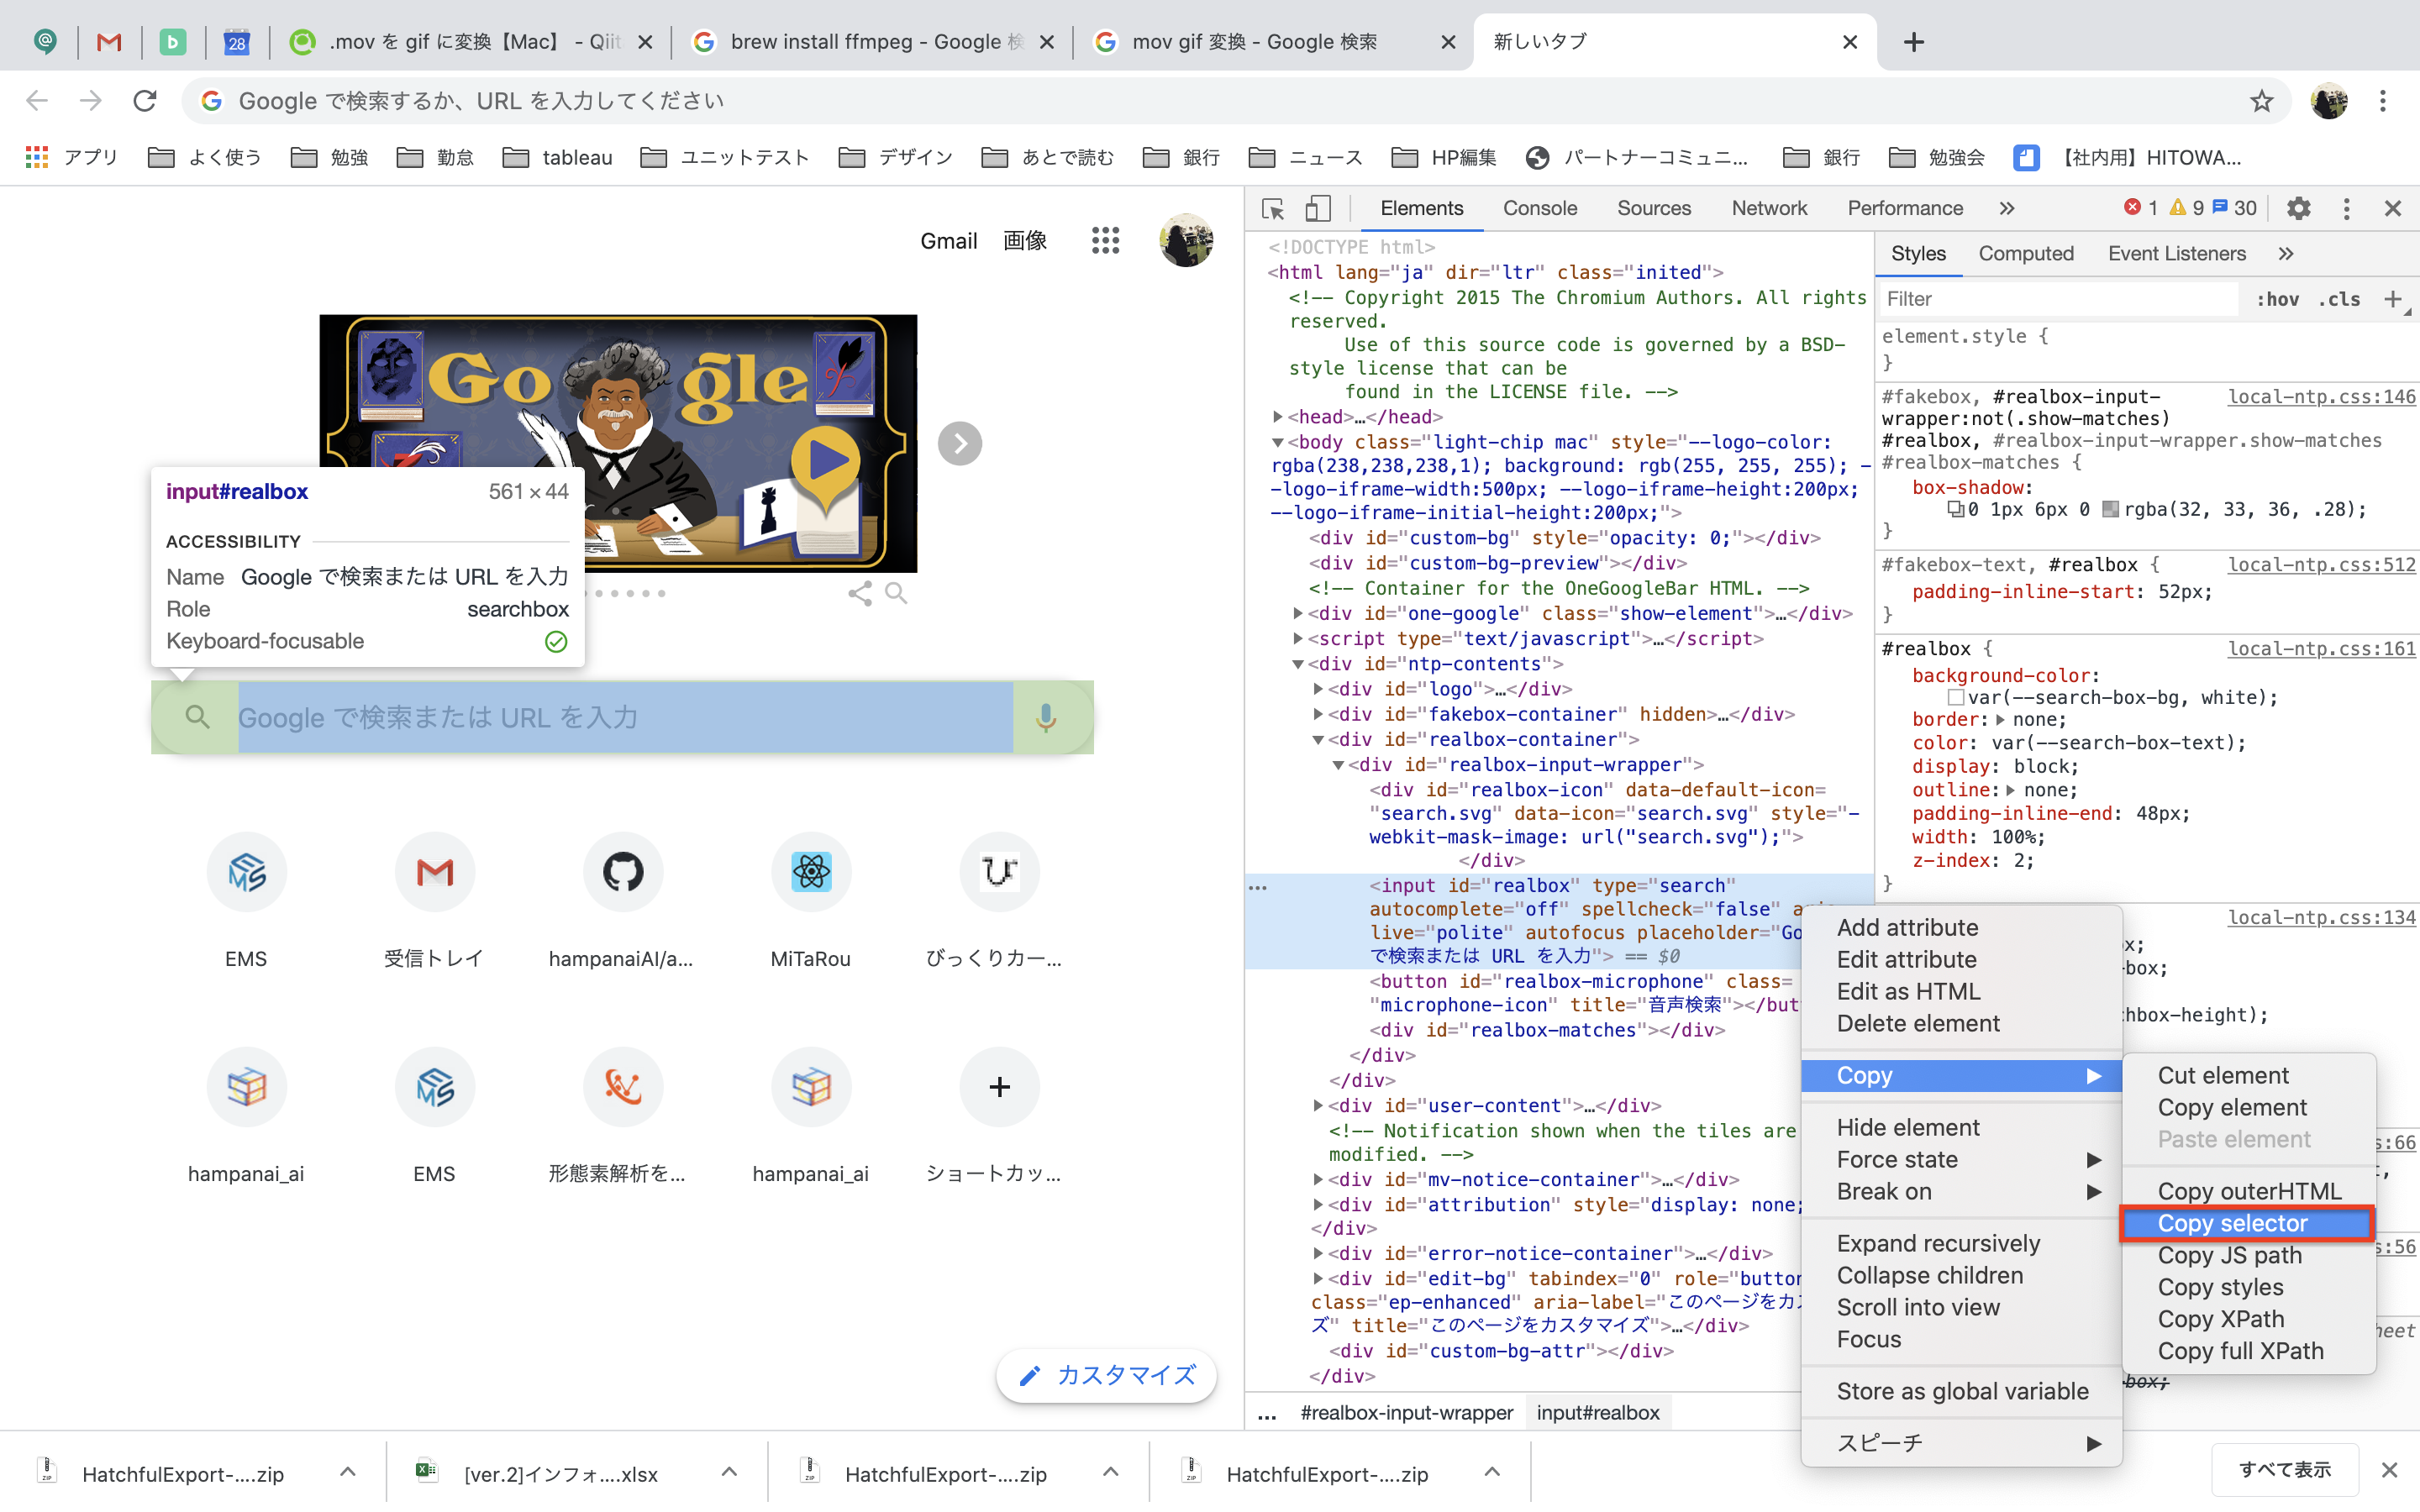Viewport: 2420px width, 1512px height.
Task: Expand the border shorthand property
Action: tap(1999, 720)
